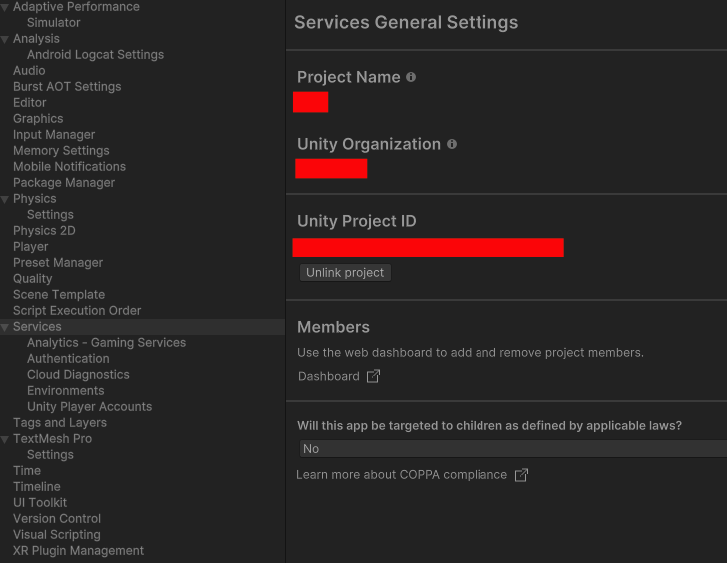Open Android Logcat Settings

point(95,55)
